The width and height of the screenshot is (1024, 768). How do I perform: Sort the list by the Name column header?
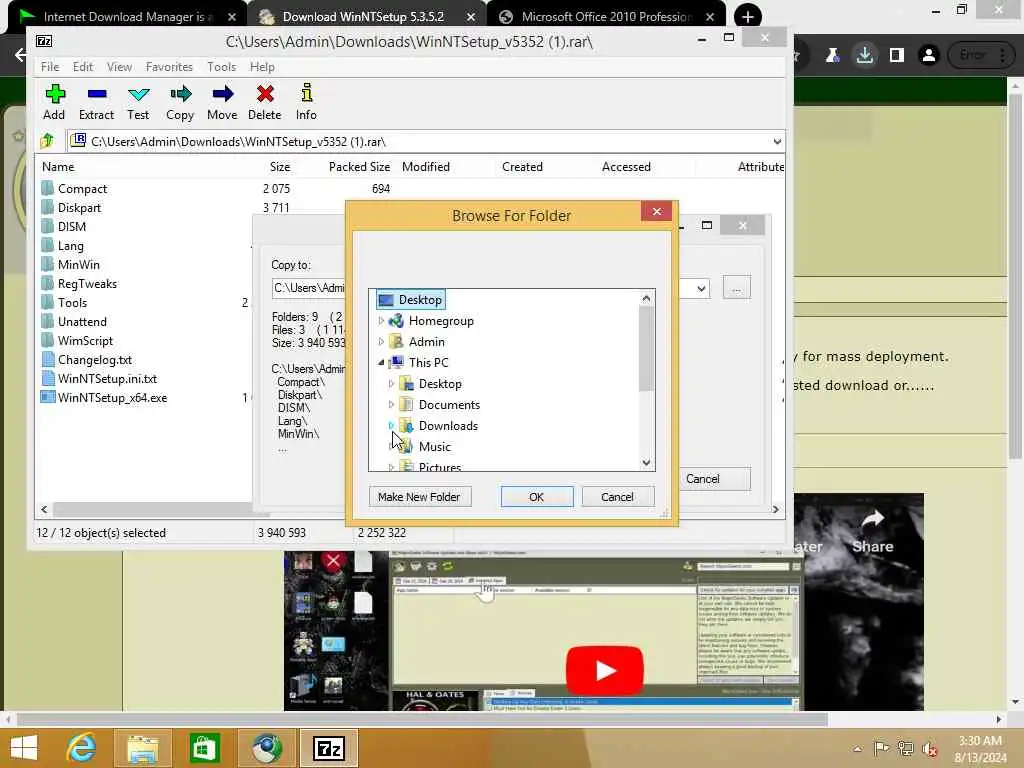click(x=58, y=167)
